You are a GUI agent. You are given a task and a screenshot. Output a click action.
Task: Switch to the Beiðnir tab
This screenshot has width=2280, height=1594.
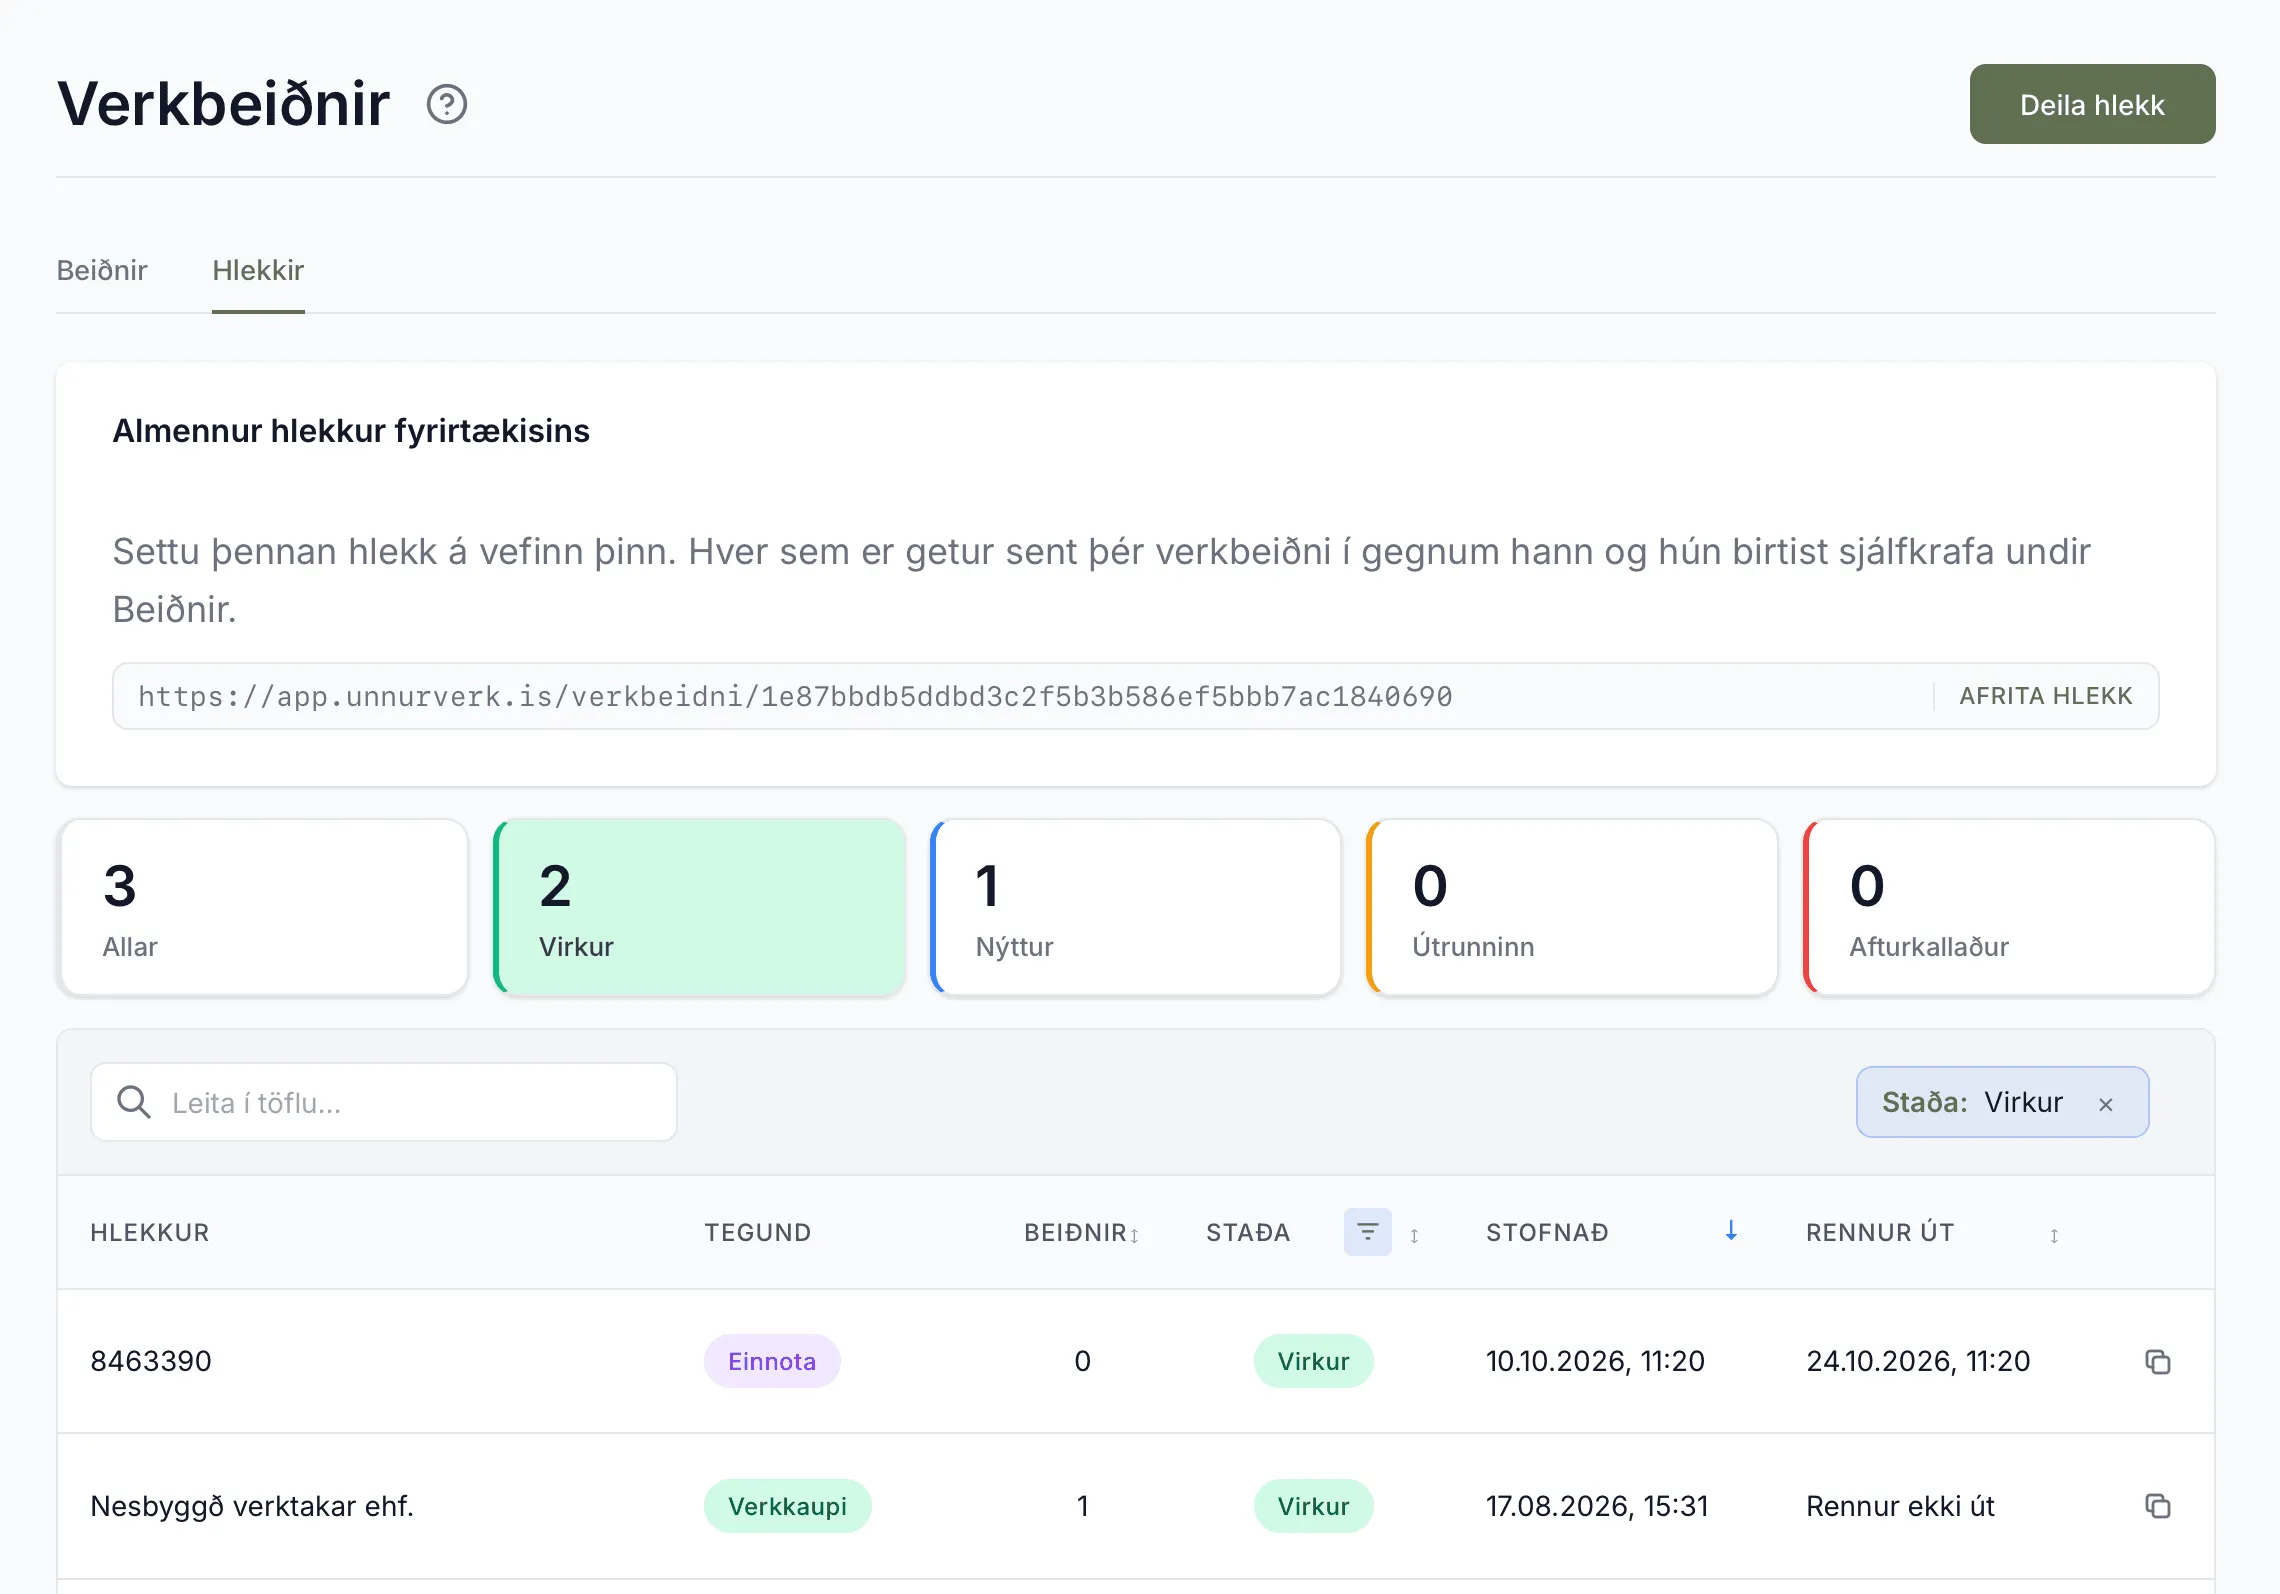[x=102, y=270]
